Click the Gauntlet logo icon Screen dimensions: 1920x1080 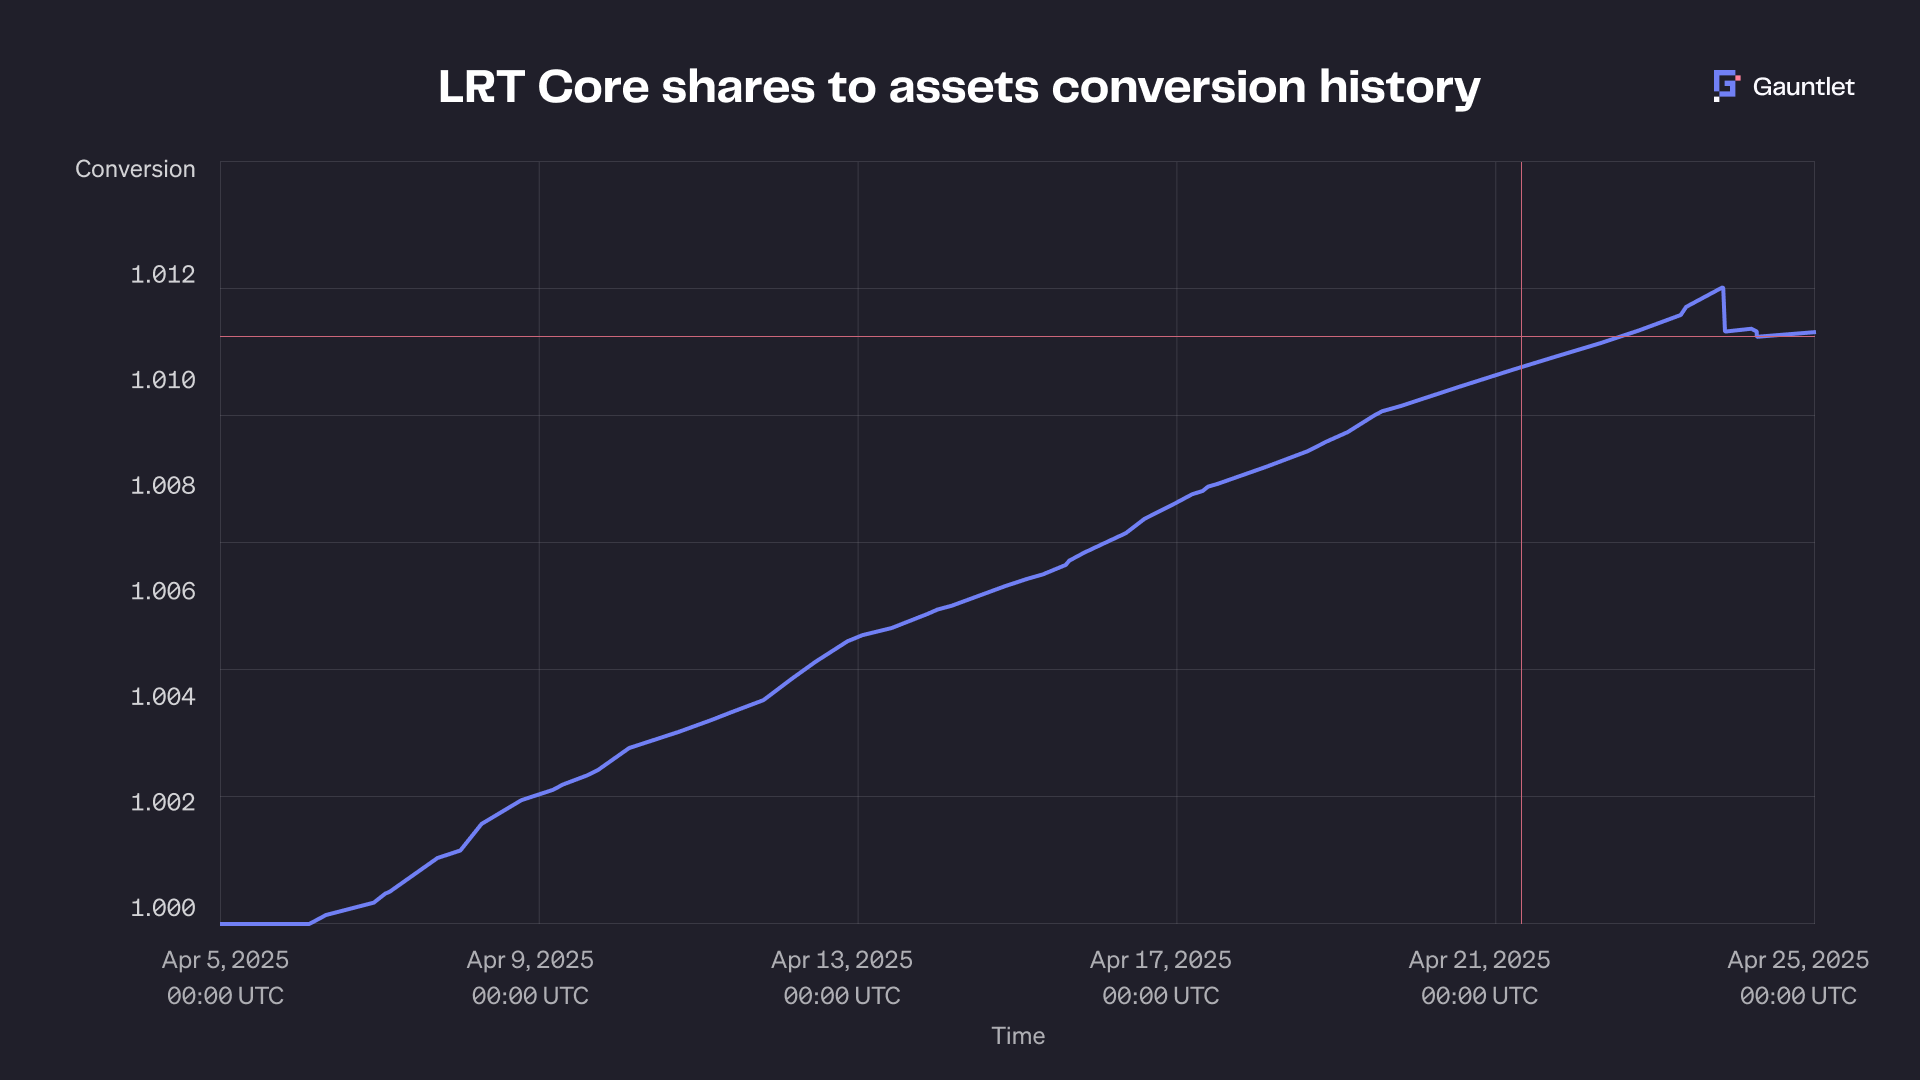[x=1726, y=86]
